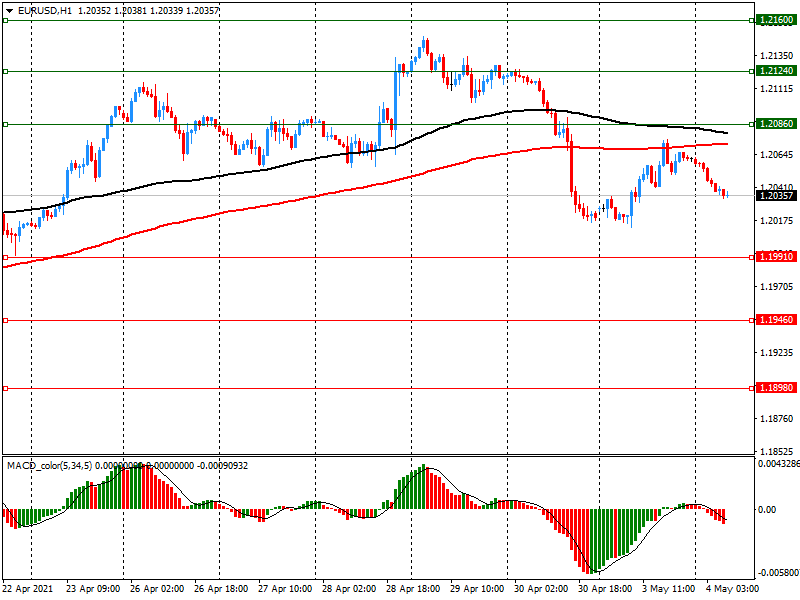Click the 1.20860 green level price label
This screenshot has width=800, height=600.
click(776, 124)
